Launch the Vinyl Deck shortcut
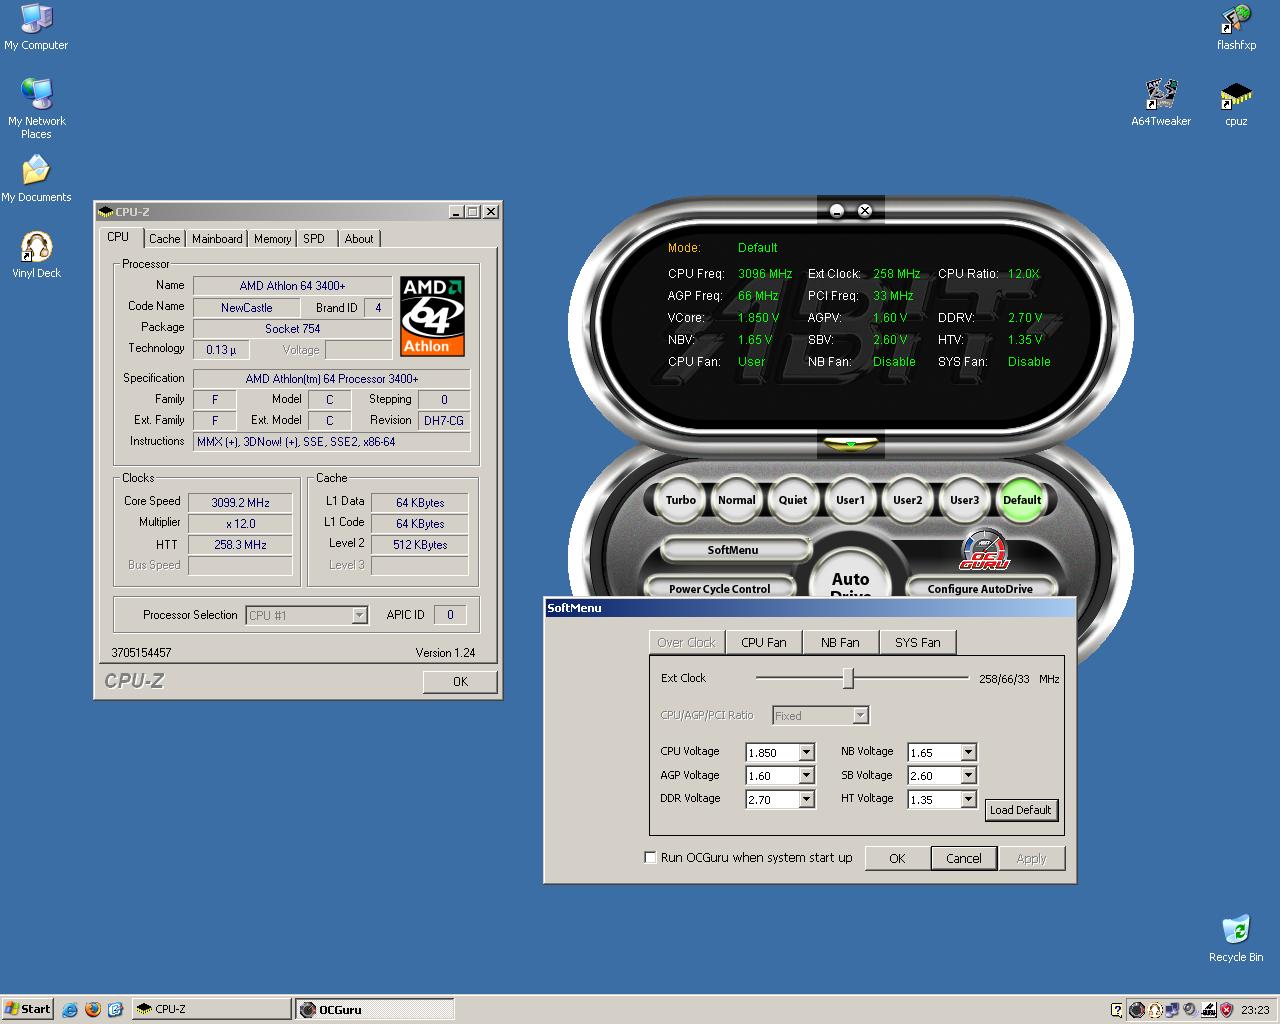 point(36,254)
